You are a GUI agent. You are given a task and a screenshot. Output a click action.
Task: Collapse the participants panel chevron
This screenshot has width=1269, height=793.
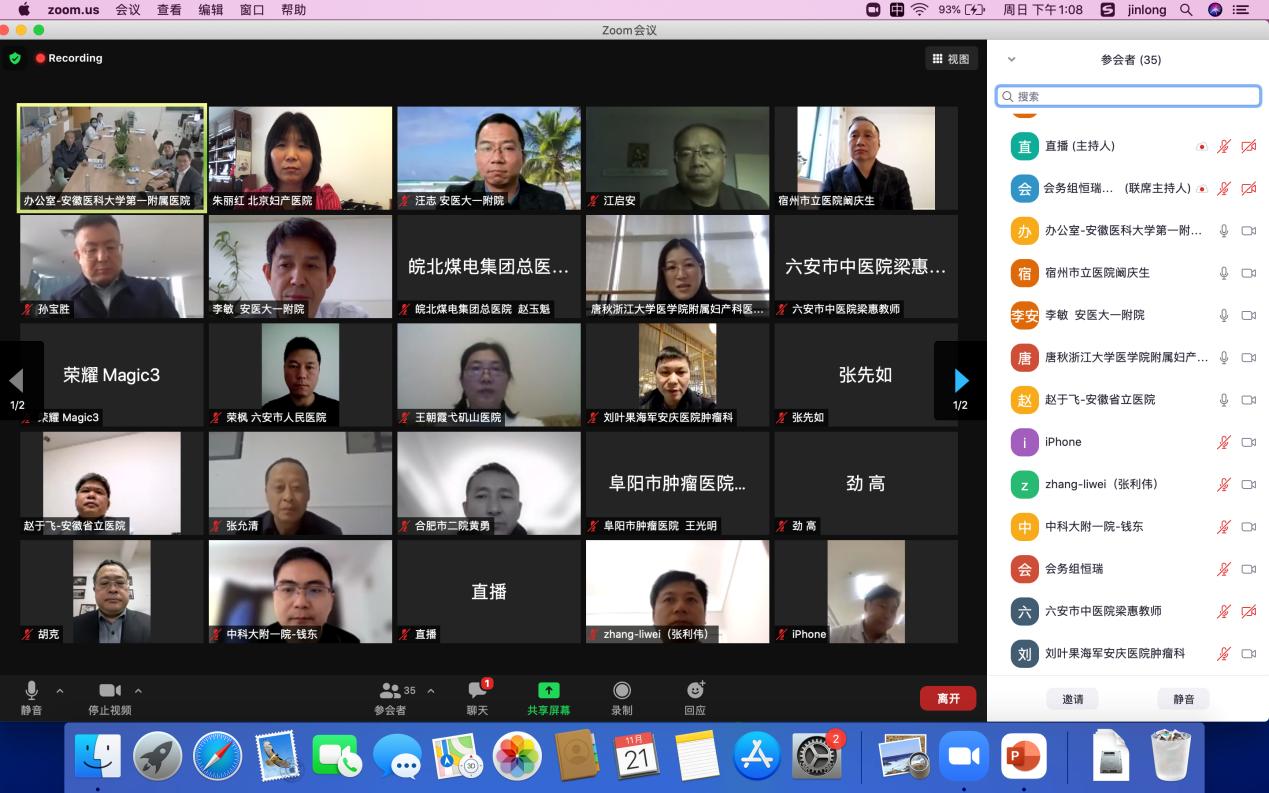(x=1011, y=60)
